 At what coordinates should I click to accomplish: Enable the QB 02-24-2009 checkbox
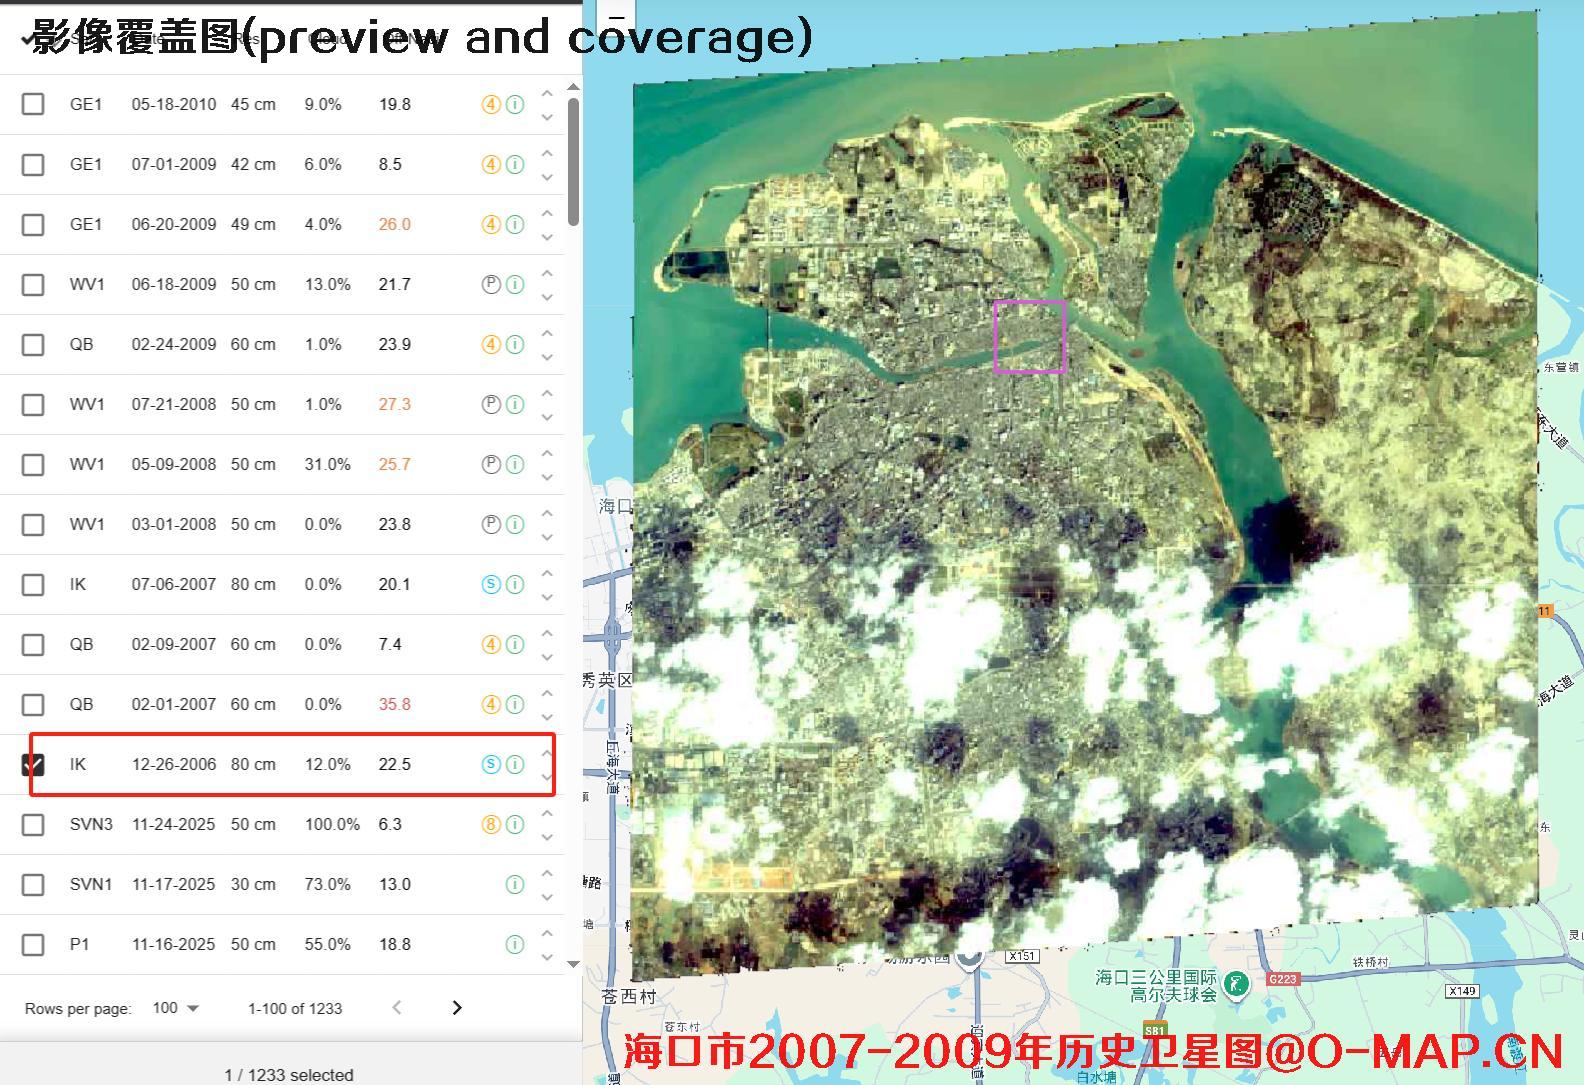point(33,344)
